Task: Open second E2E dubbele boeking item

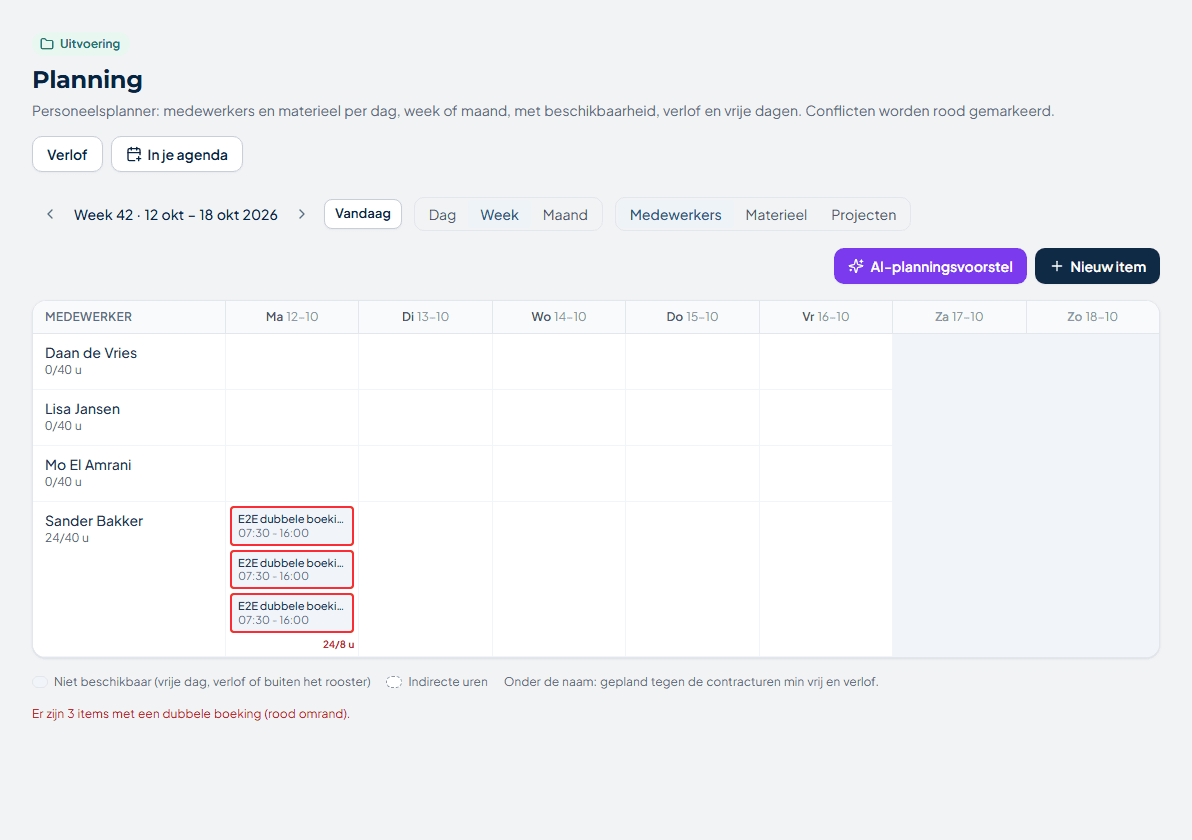Action: [292, 569]
